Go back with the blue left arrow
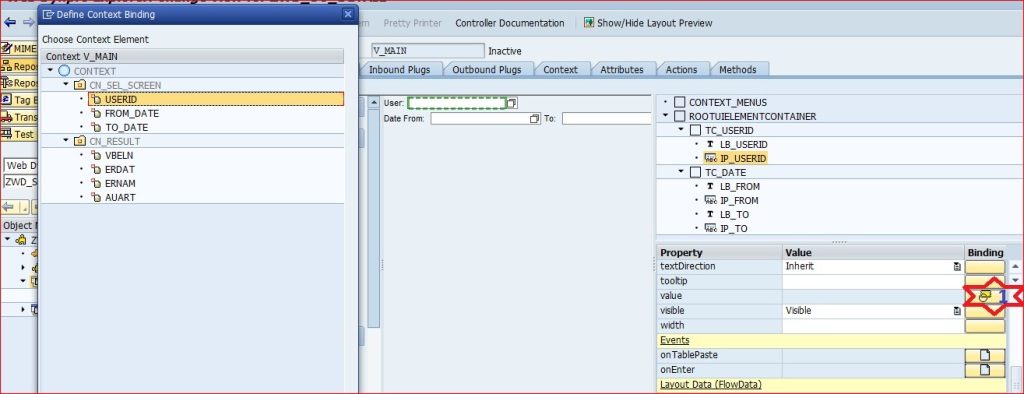This screenshot has width=1024, height=394. [10, 22]
